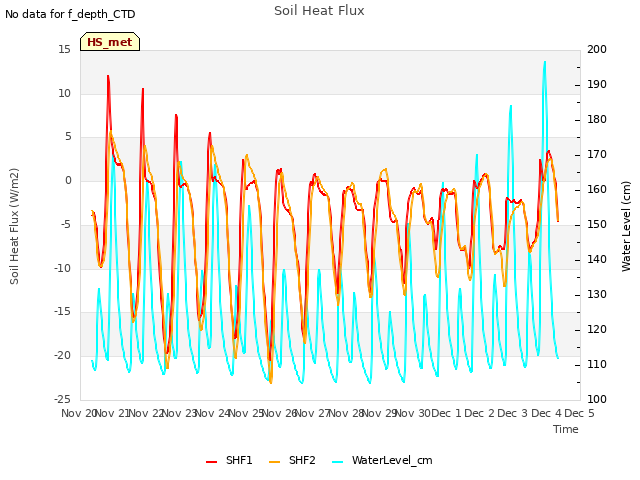640x480 pixels.
Task: Toggle the SHF1 legend entry
Action: click(x=229, y=460)
